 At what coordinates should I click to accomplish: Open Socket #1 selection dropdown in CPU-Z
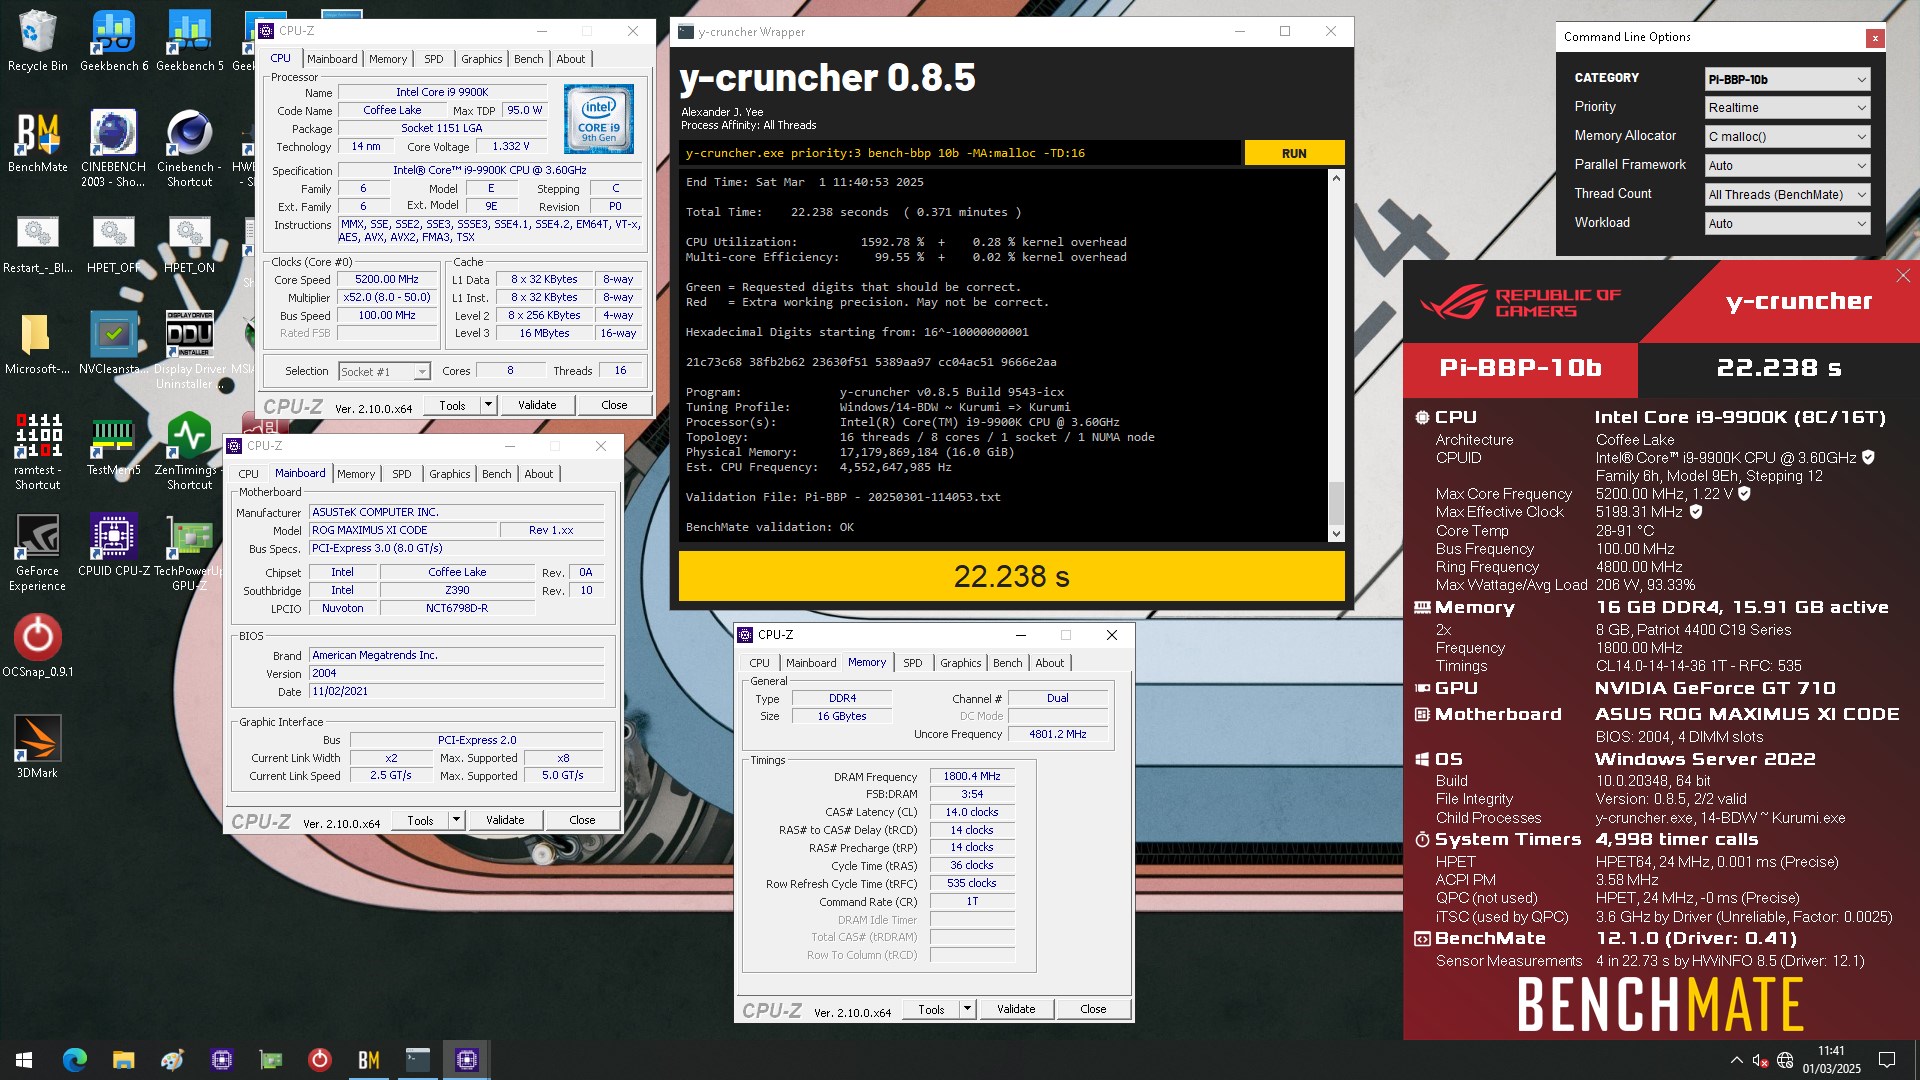(x=384, y=371)
